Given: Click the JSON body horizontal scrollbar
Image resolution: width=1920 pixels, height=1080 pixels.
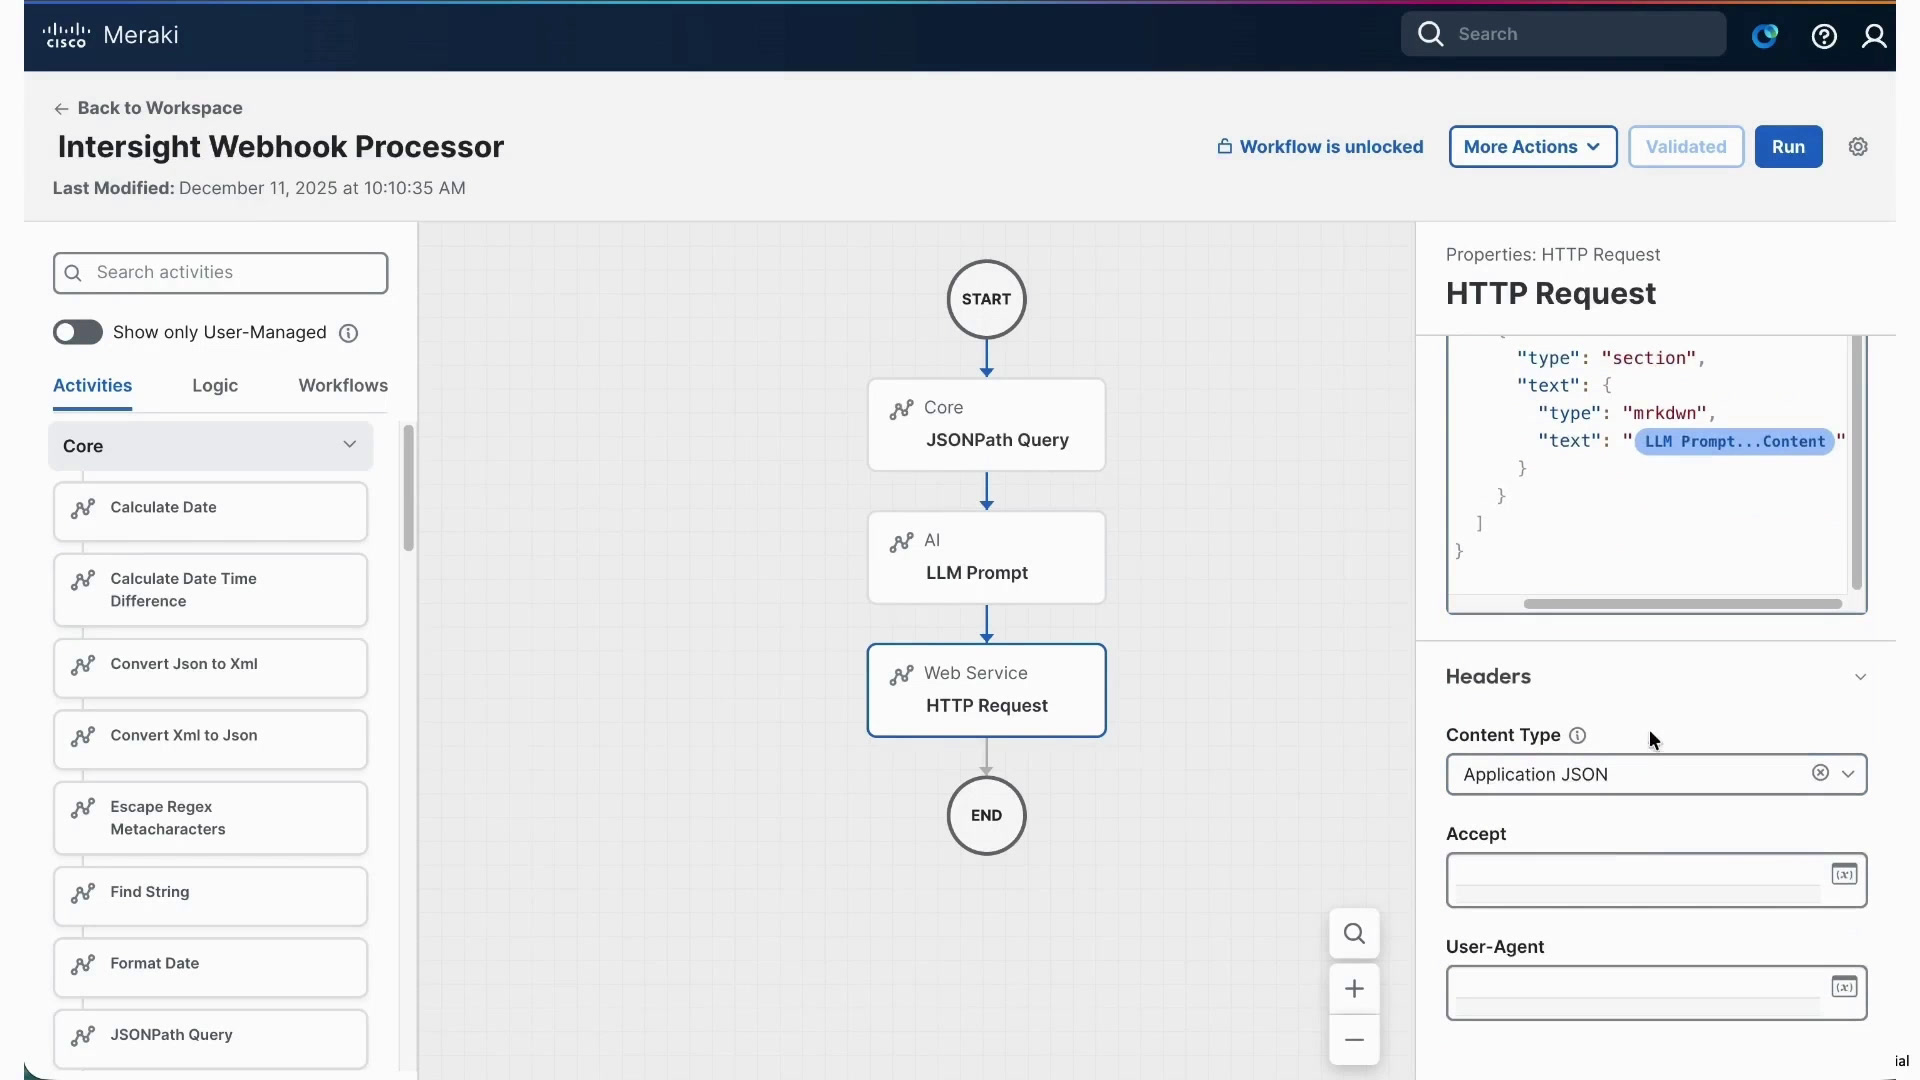Looking at the screenshot, I should 1683,604.
